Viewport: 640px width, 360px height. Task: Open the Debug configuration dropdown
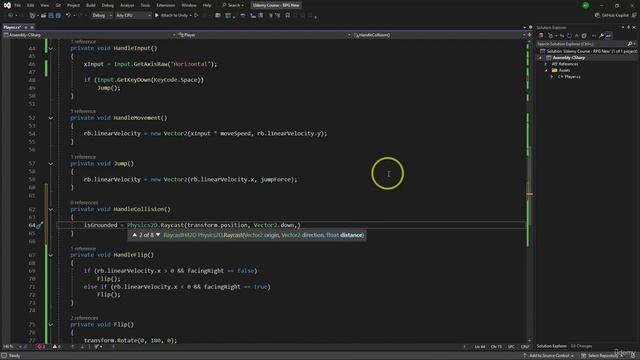[102, 16]
